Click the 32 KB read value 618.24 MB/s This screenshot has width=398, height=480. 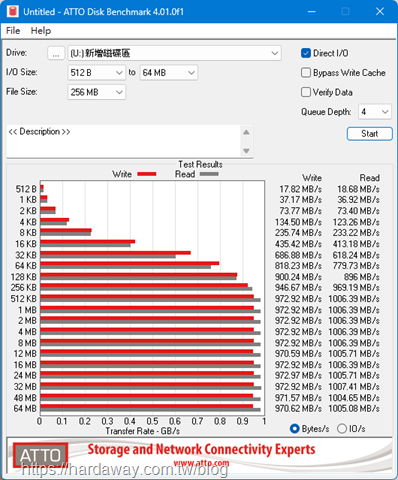tap(356, 255)
